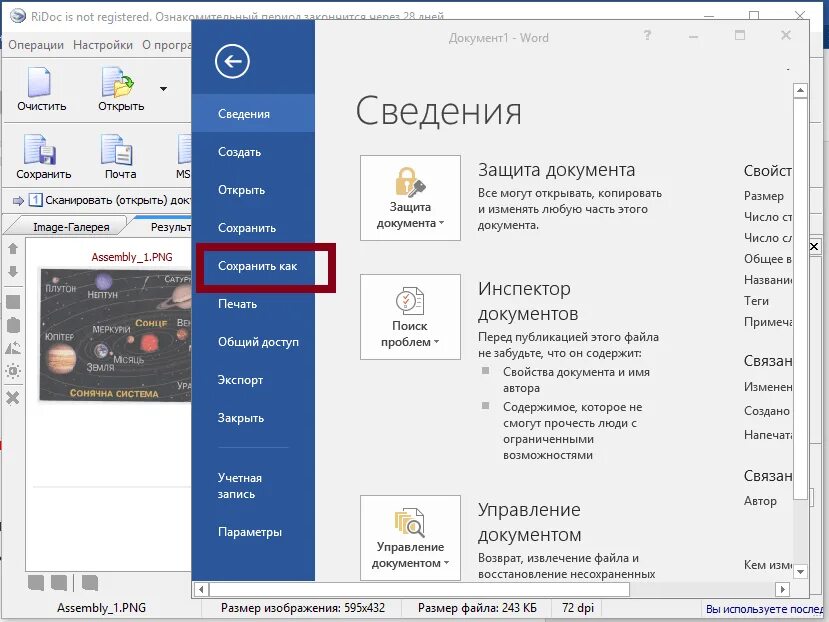Viewport: 829px width, 622px height.
Task: Delete image with the X icon in the sidebar
Action: [13, 398]
